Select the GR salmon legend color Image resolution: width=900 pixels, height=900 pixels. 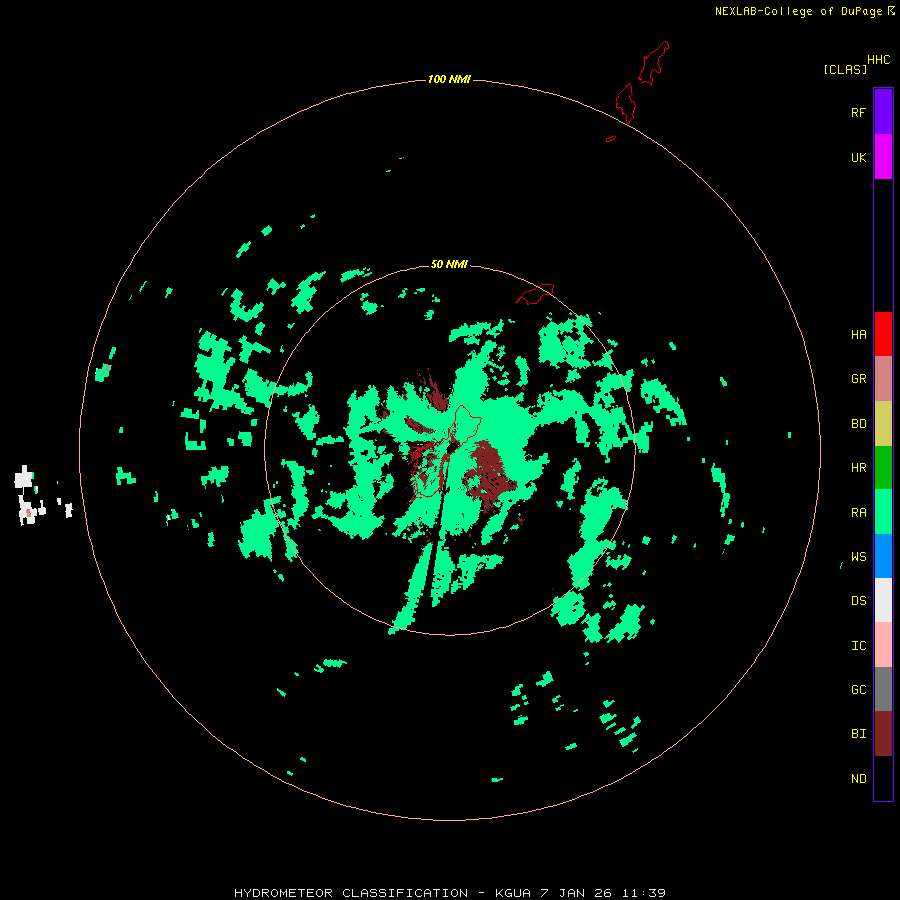click(883, 379)
